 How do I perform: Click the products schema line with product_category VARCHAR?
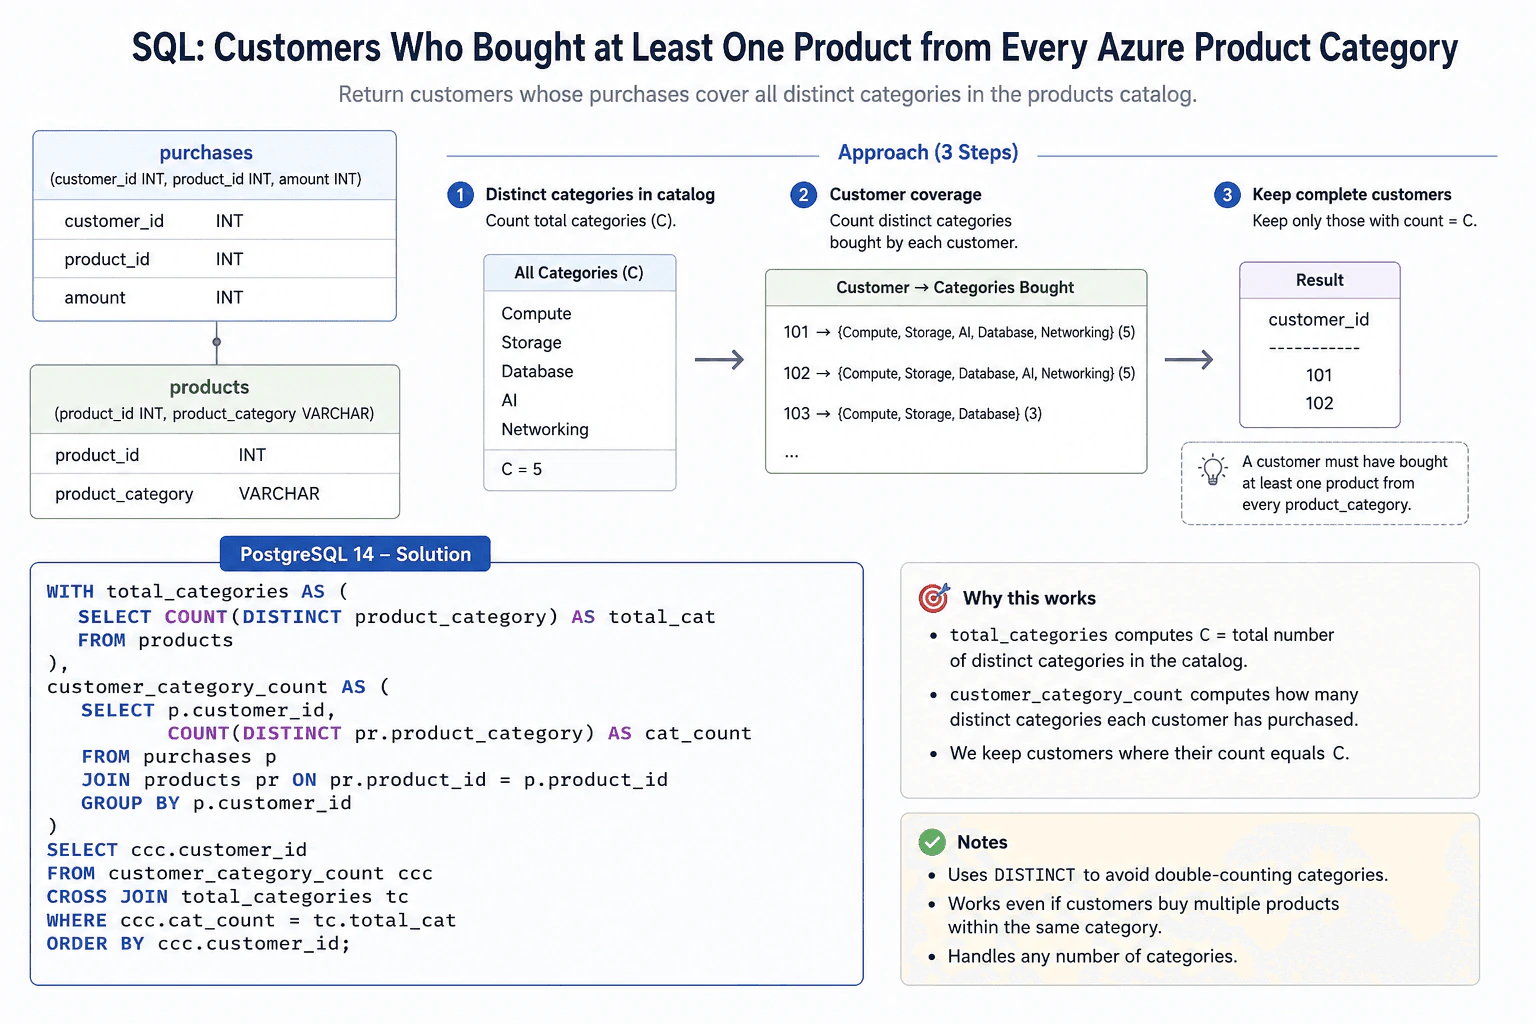tap(214, 413)
